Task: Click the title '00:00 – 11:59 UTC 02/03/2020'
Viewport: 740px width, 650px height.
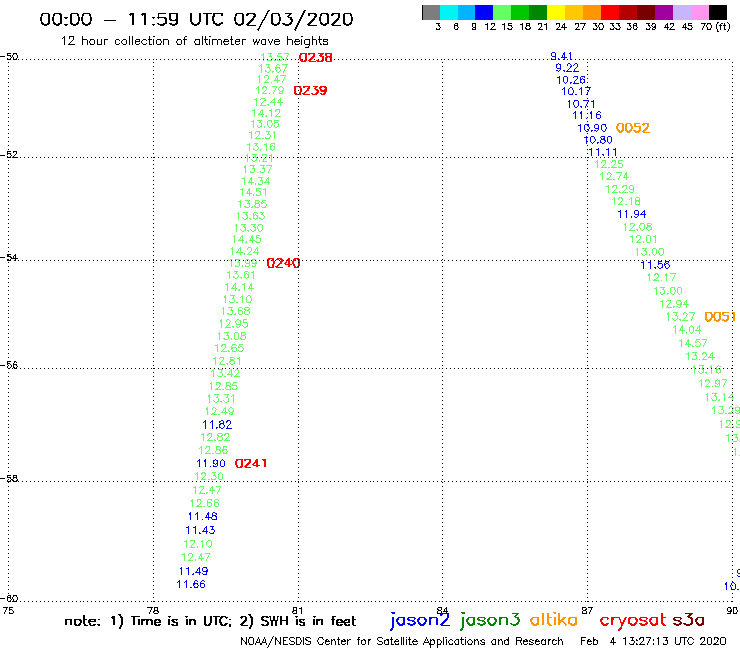Action: coord(196,19)
